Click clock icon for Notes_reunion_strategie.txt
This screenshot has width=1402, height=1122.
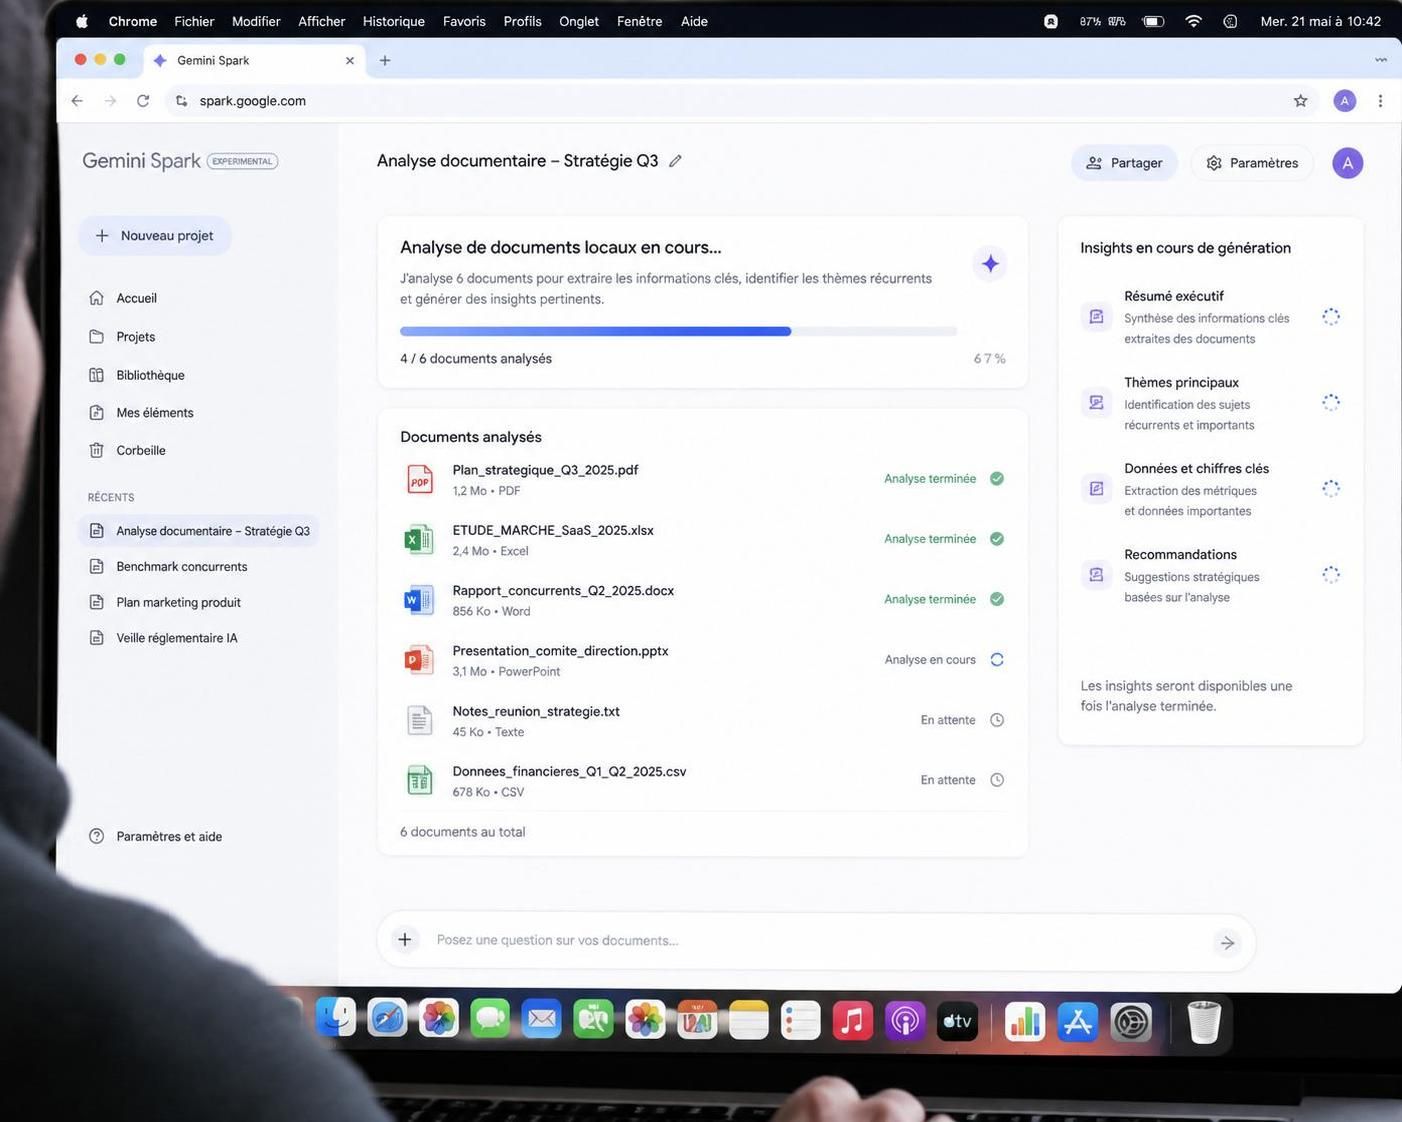997,720
